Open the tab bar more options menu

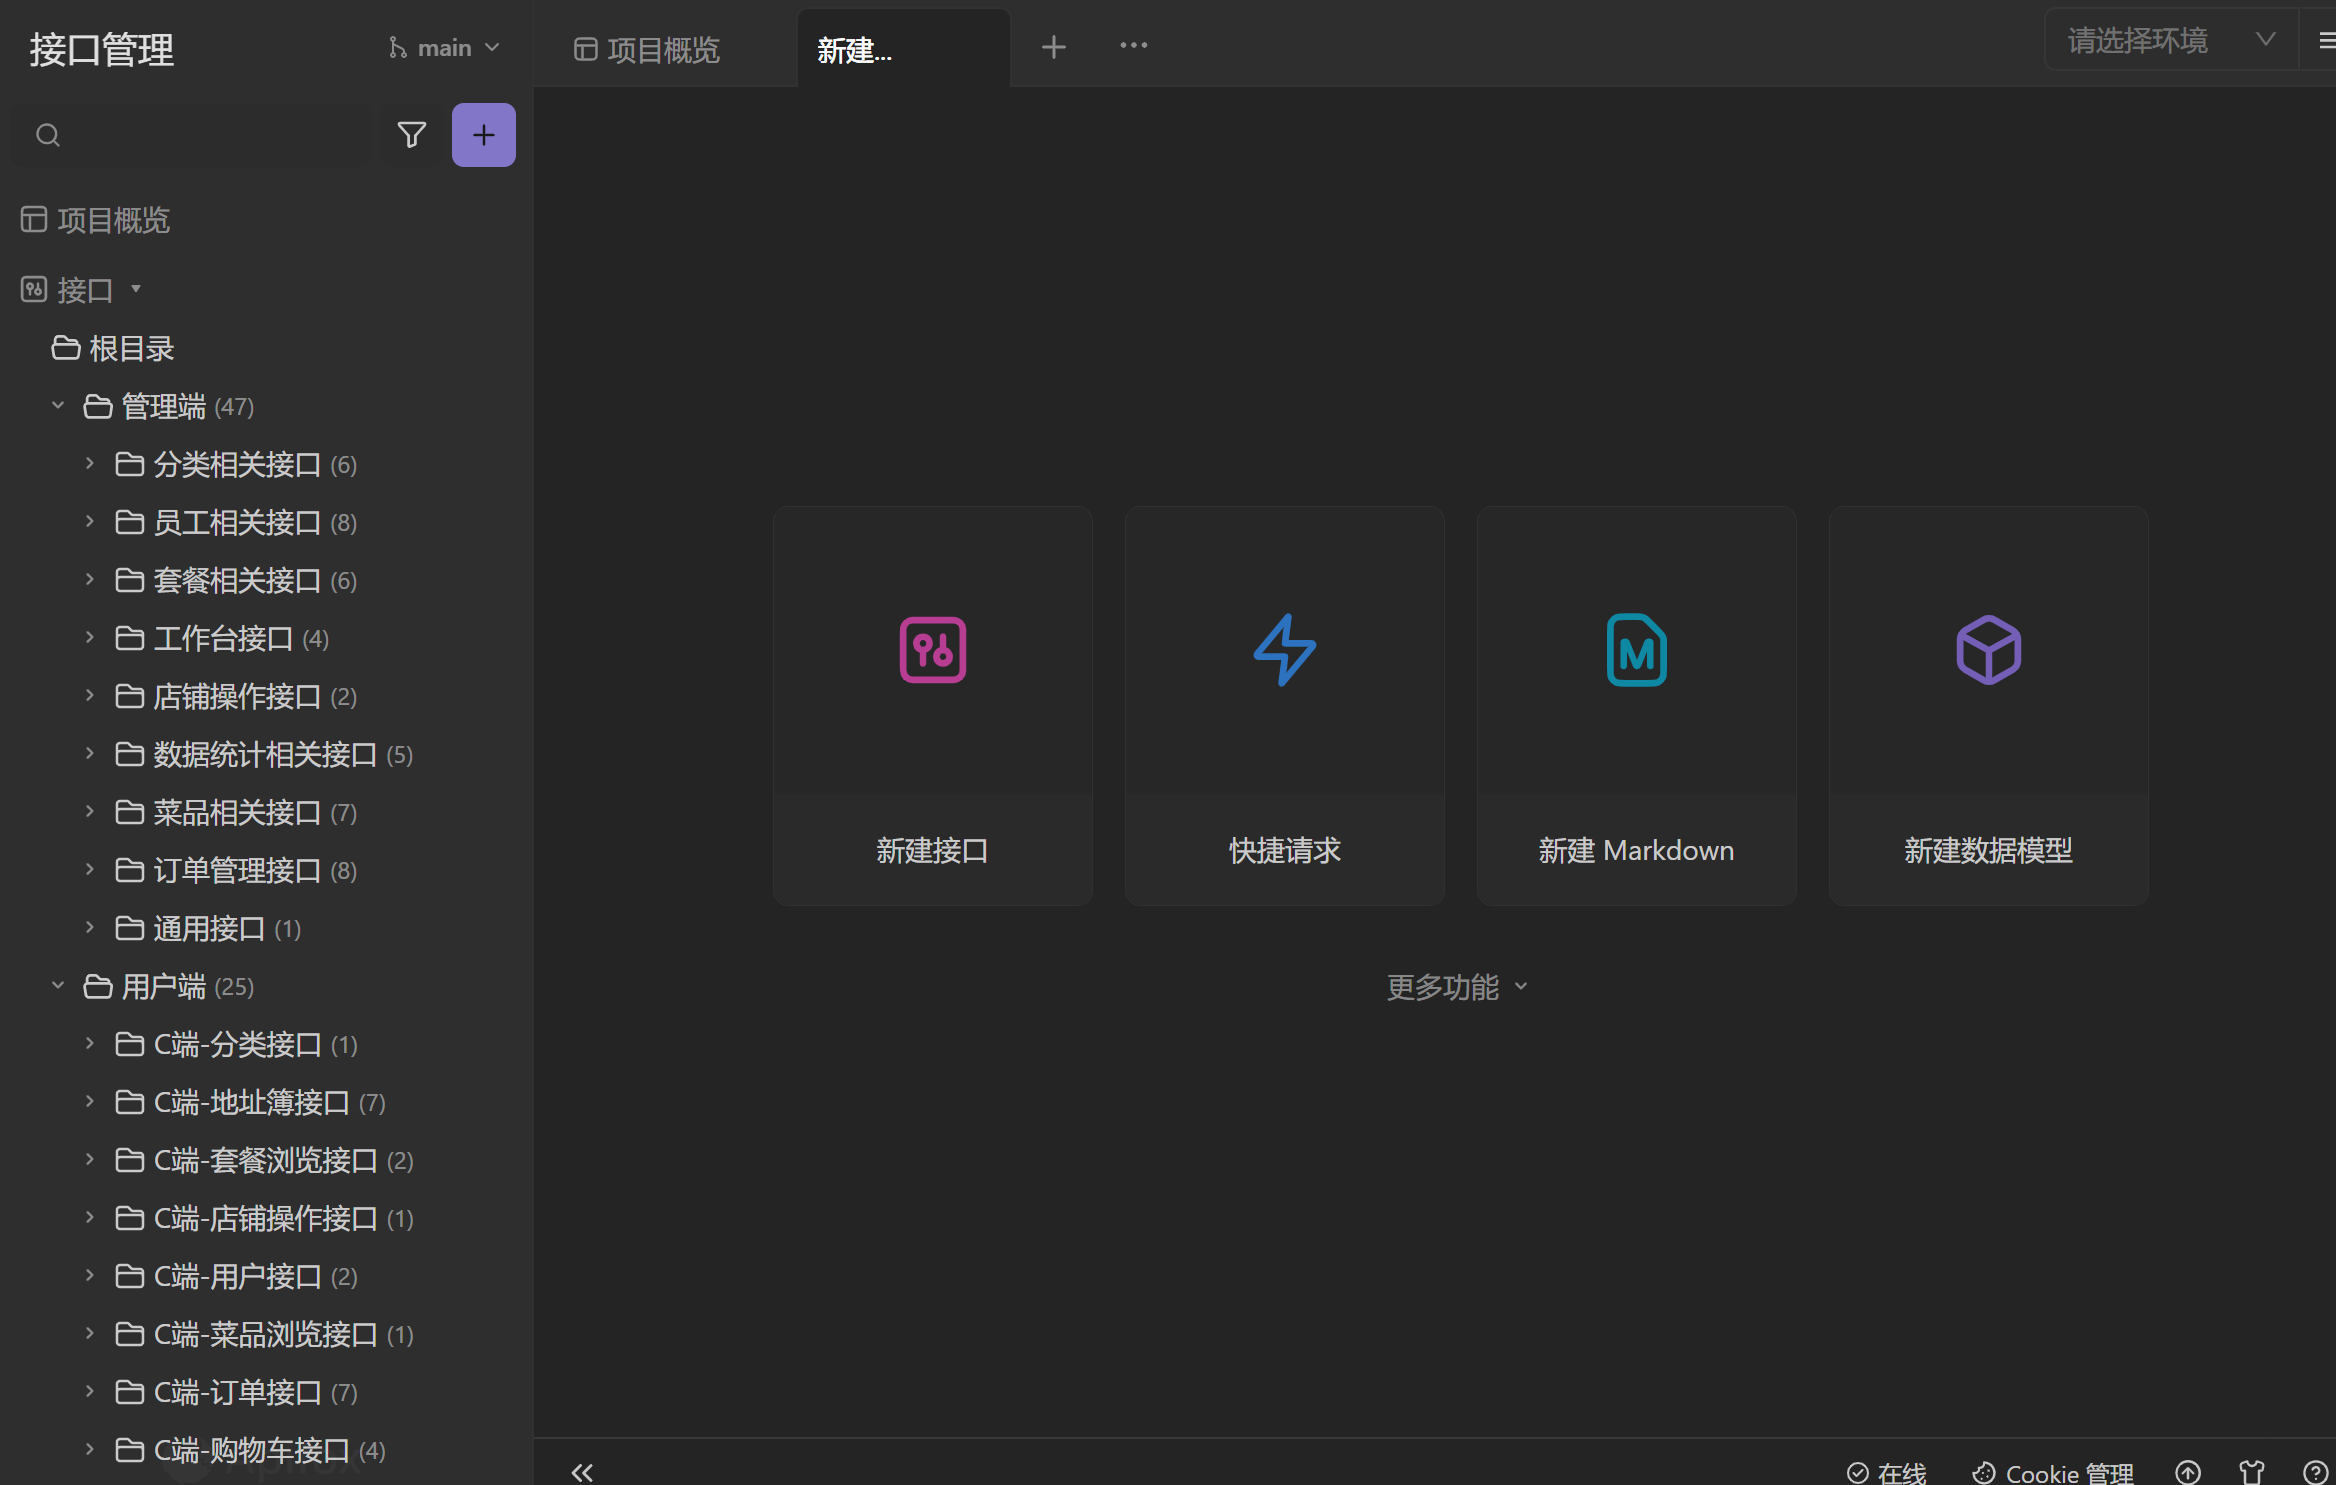point(1133,46)
